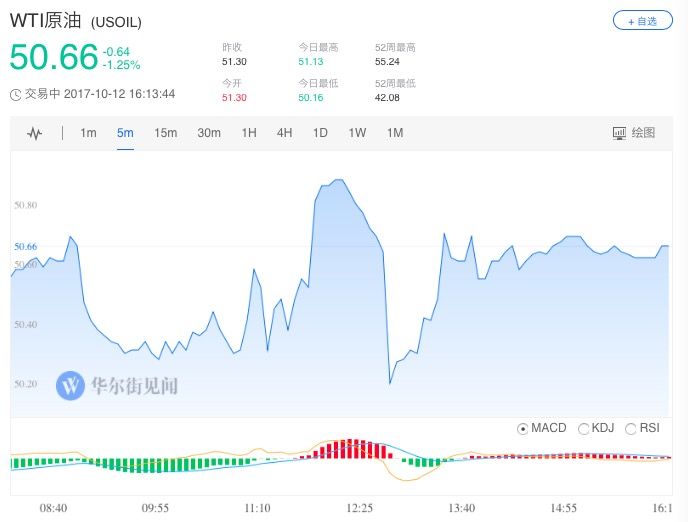The height and width of the screenshot is (522, 688).
Task: Click the 今开 value 51.30
Action: 234,98
